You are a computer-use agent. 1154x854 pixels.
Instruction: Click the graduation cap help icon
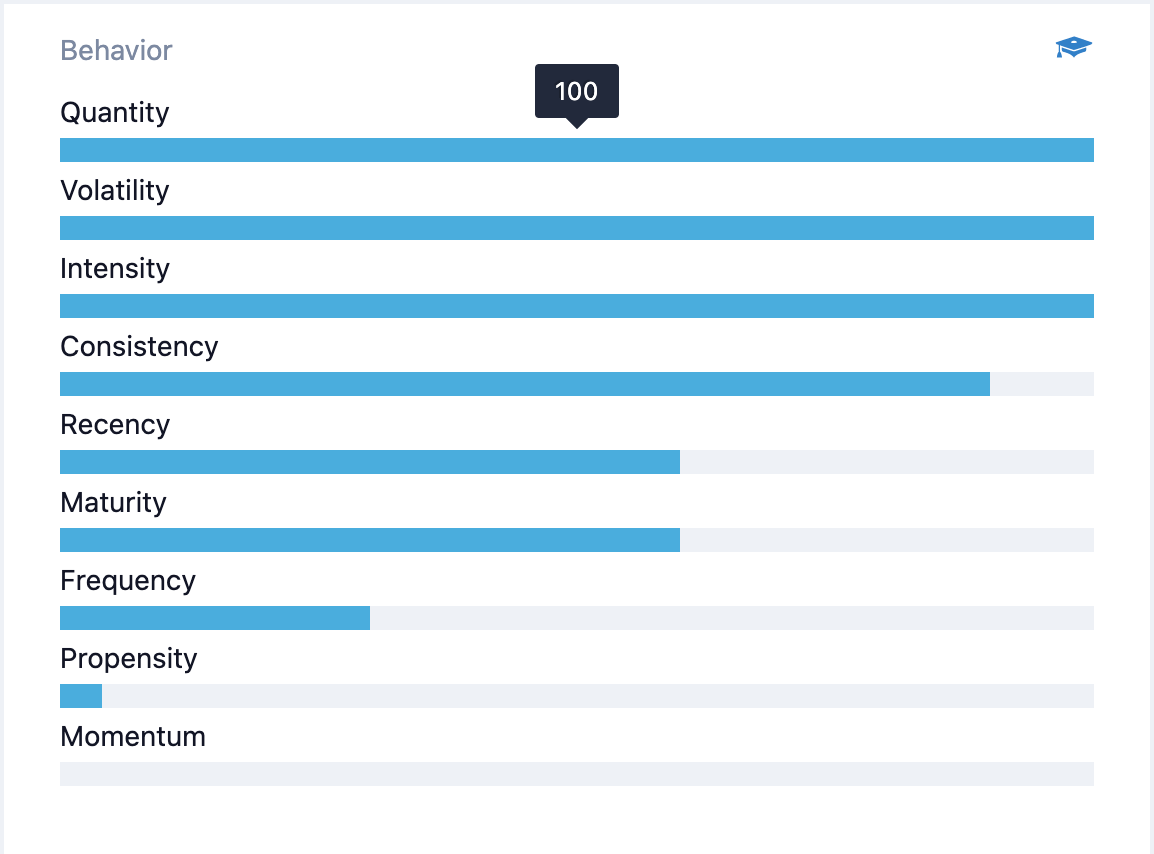[1073, 47]
